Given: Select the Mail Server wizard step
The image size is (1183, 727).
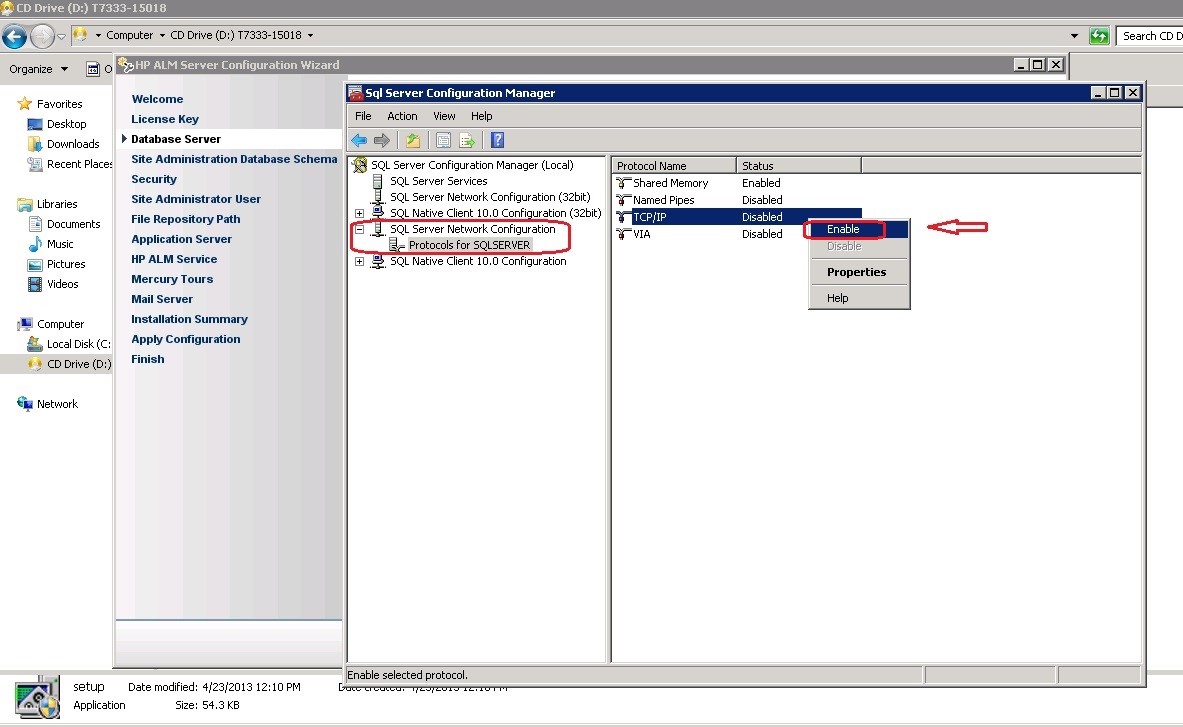Looking at the screenshot, I should [161, 299].
